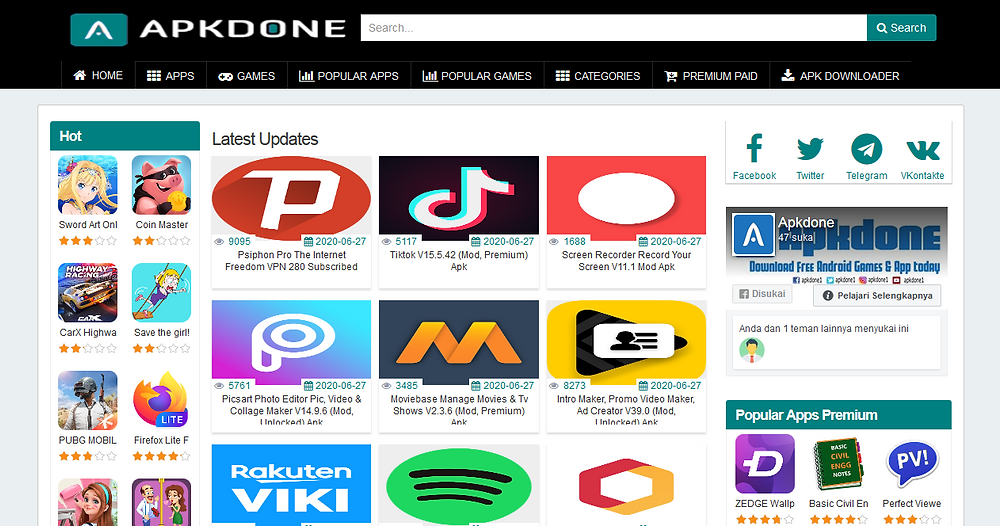This screenshot has width=1000, height=526.
Task: Click the Basic Civil En text label
Action: point(839,504)
